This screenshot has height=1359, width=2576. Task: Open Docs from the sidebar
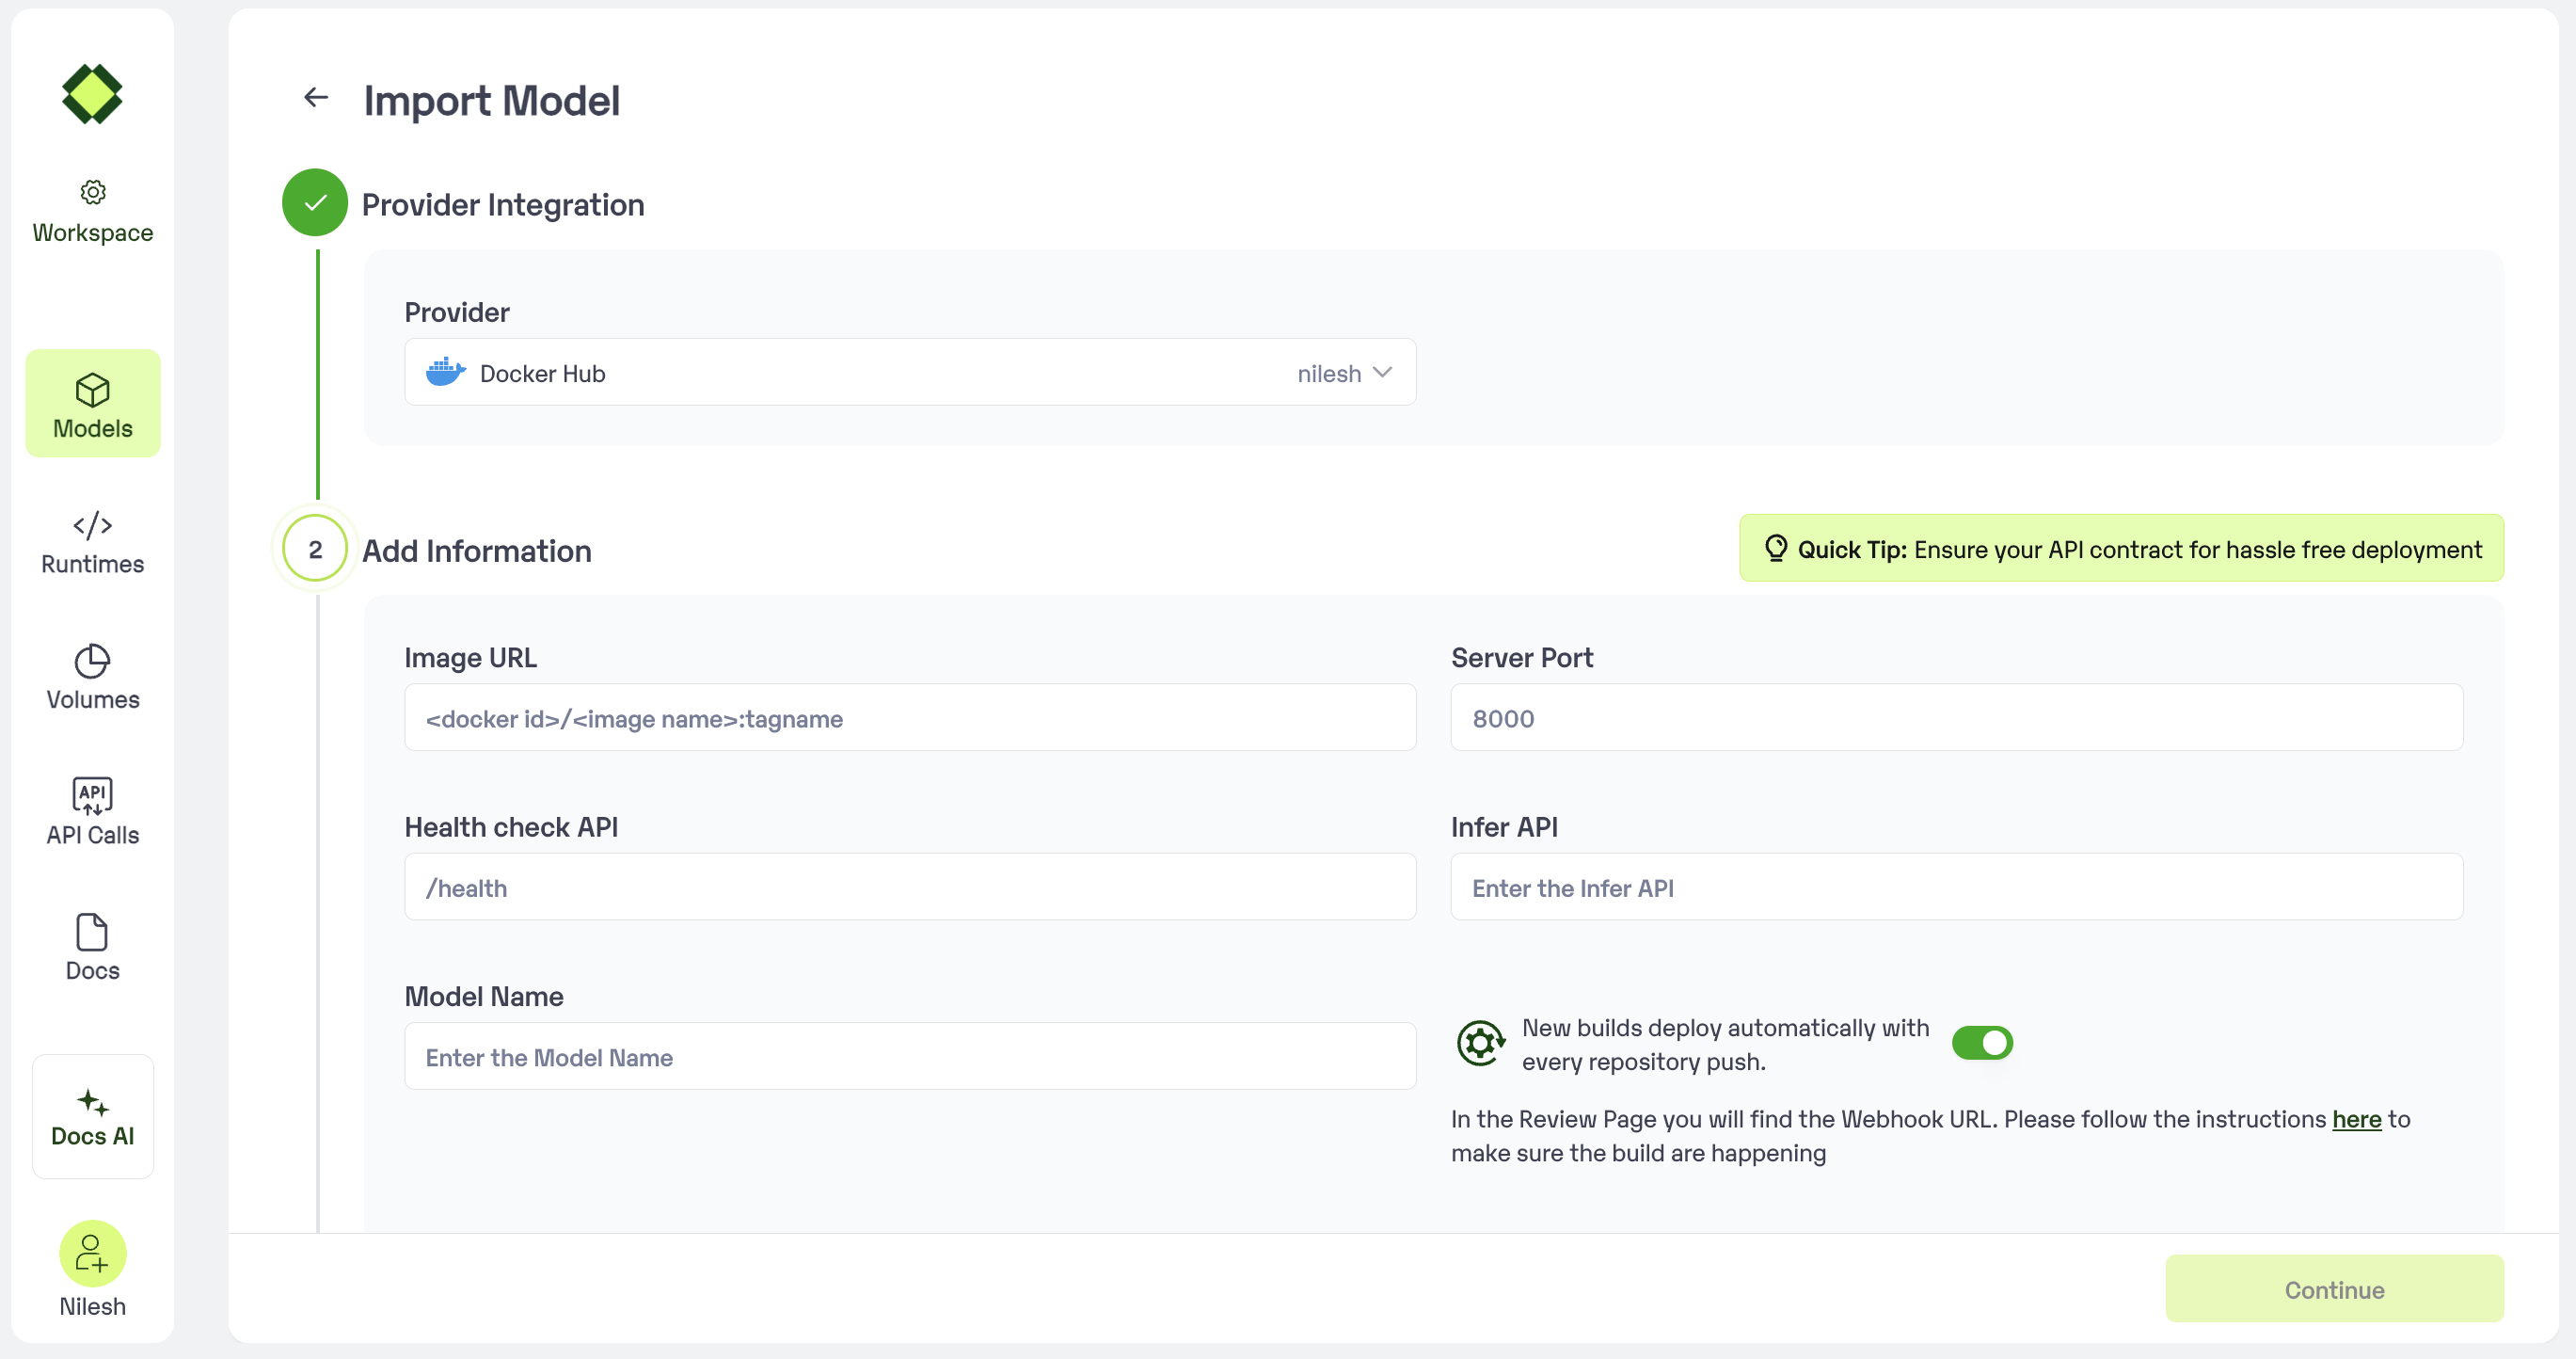[x=92, y=948]
